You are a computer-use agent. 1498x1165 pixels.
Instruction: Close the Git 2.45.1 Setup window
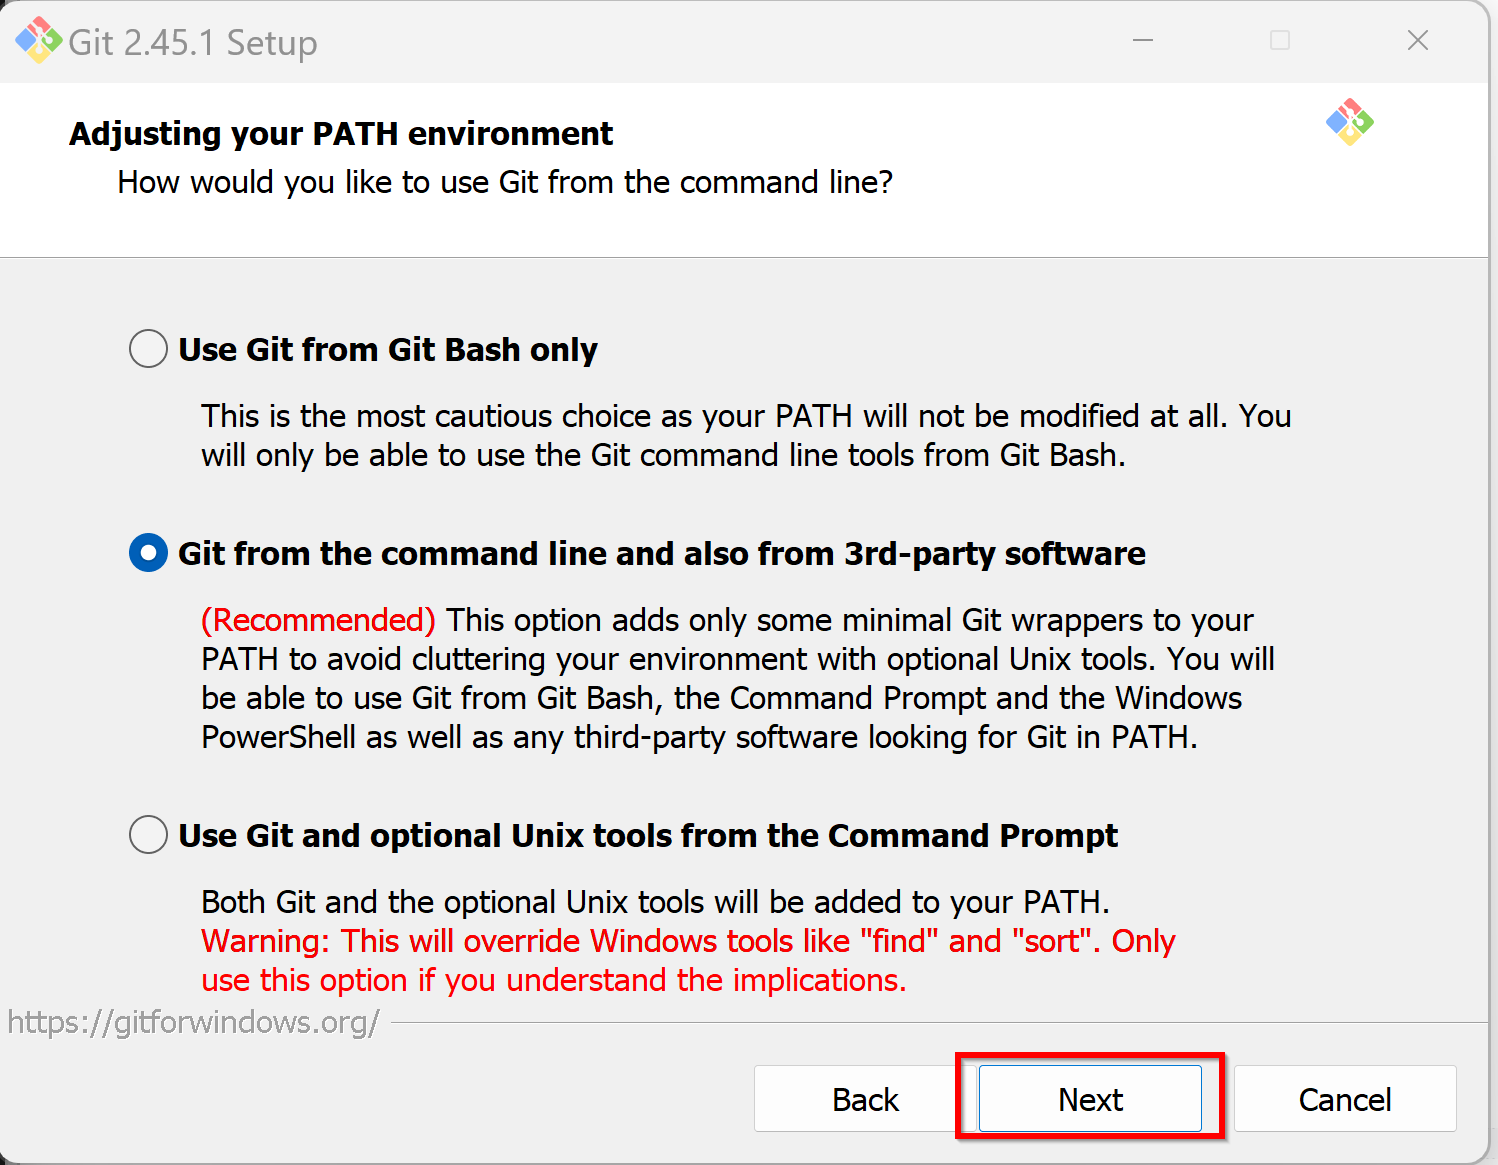1418,40
